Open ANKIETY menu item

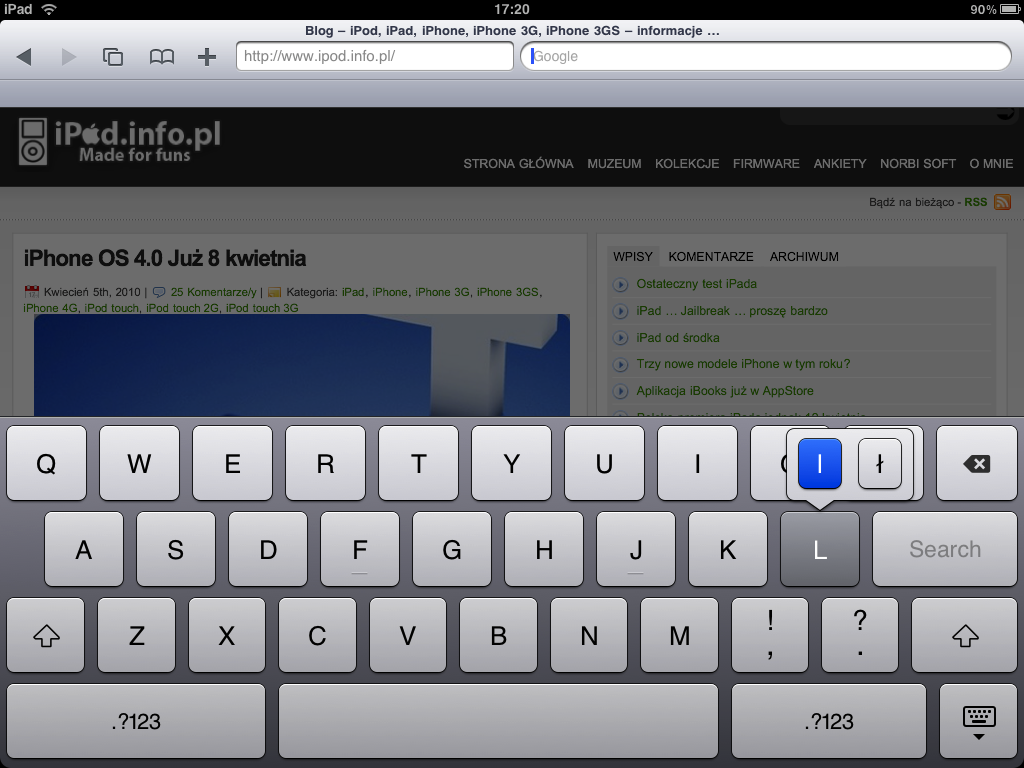[840, 164]
